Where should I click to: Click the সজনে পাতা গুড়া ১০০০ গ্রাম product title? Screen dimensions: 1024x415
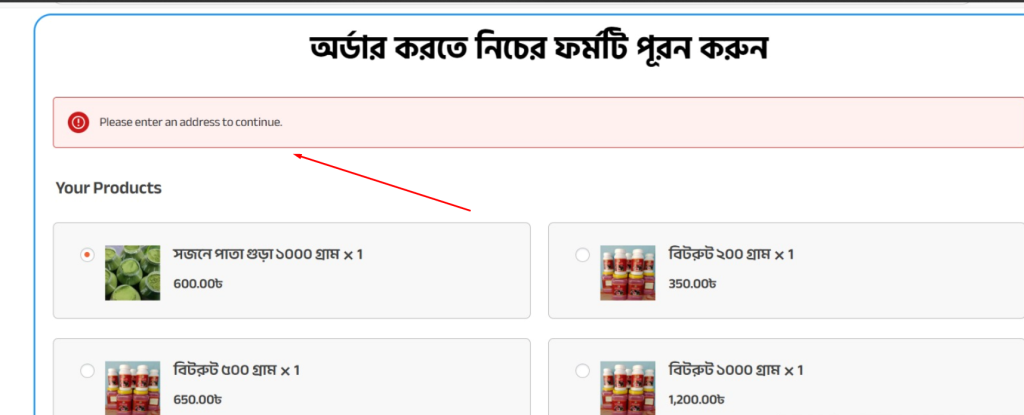268,254
